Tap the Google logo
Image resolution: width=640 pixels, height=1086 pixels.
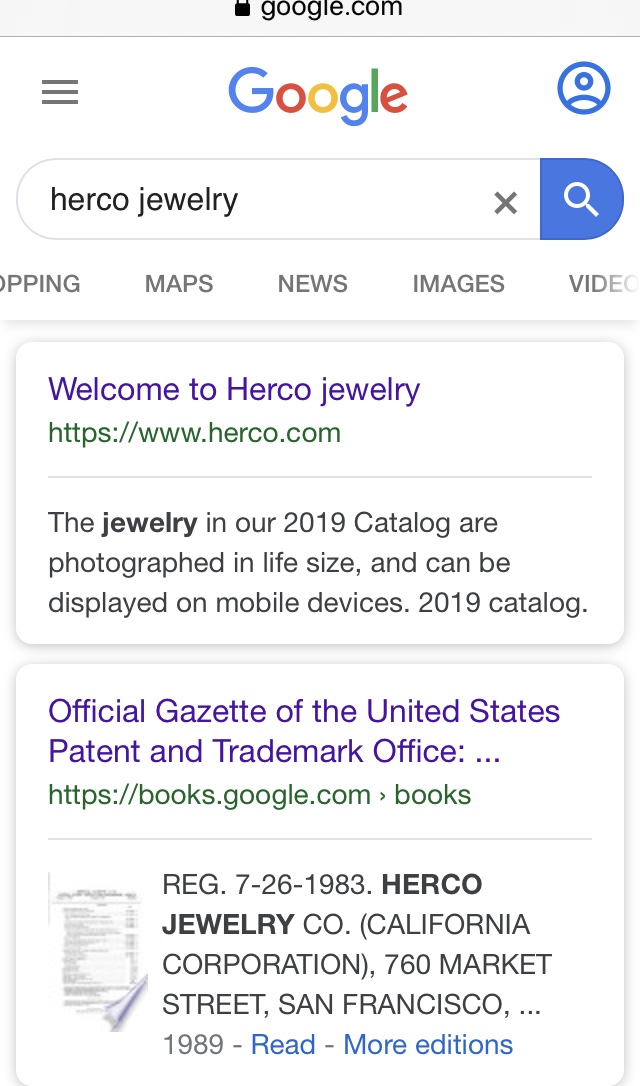point(318,96)
